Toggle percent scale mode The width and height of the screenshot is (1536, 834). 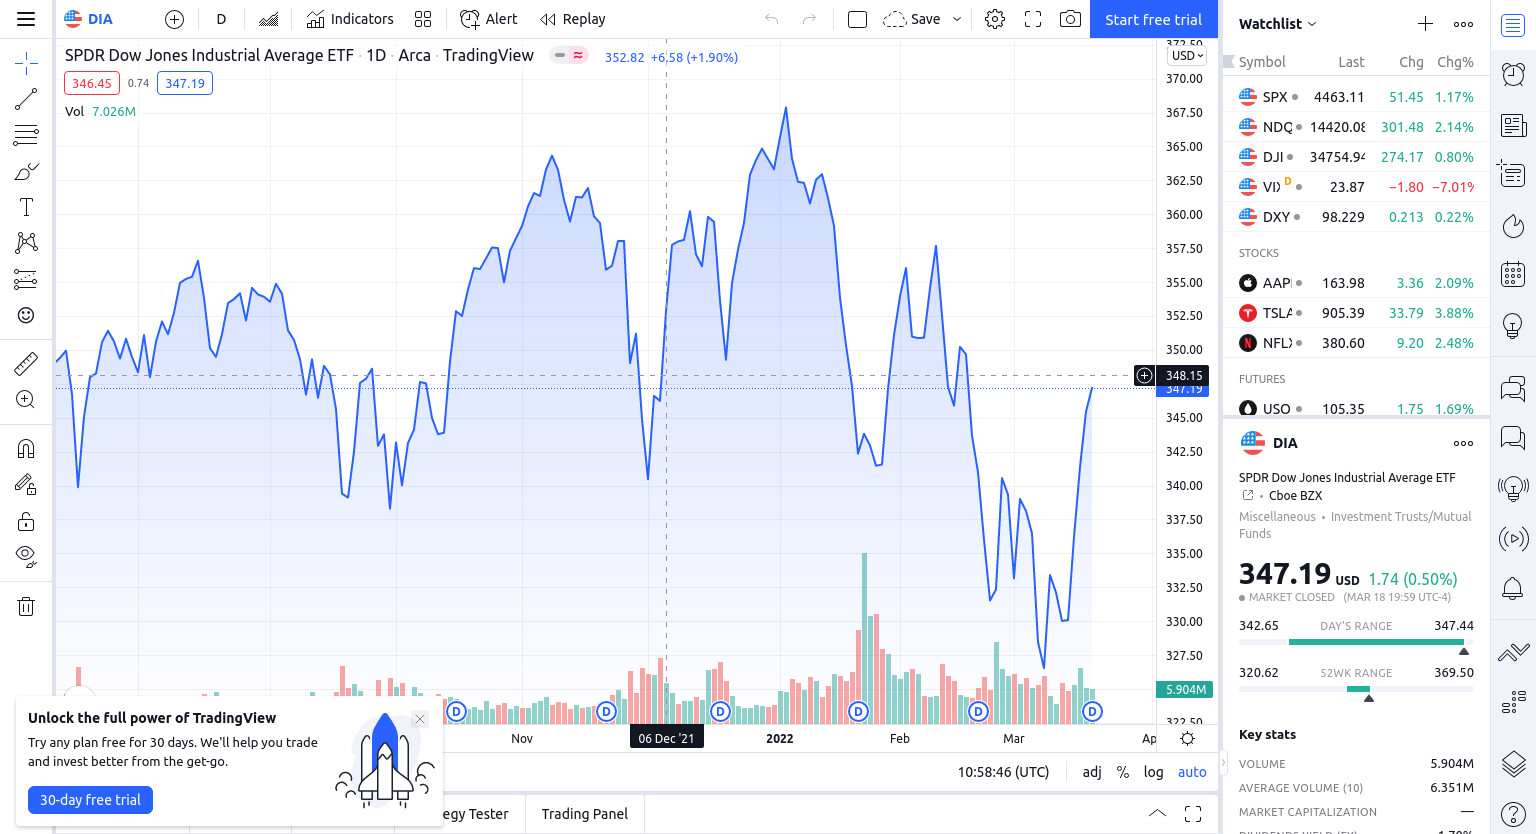[1123, 772]
